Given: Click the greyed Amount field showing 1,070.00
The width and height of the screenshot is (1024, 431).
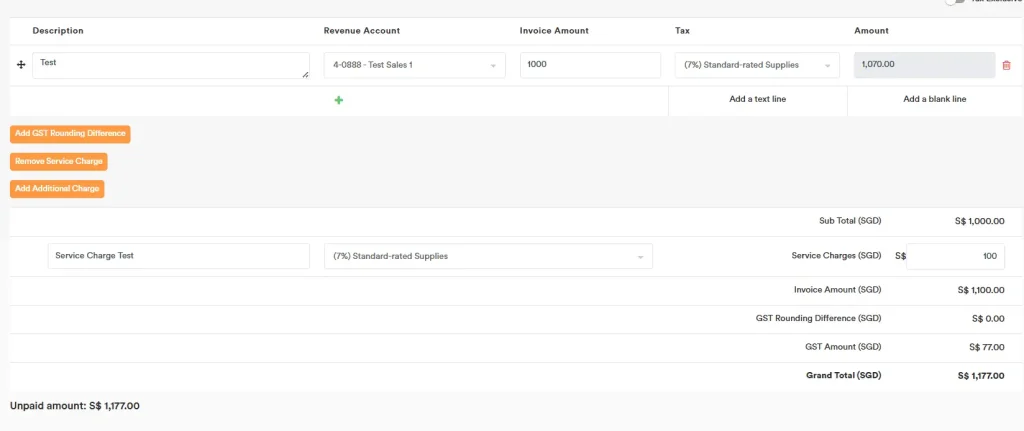Looking at the screenshot, I should point(923,65).
